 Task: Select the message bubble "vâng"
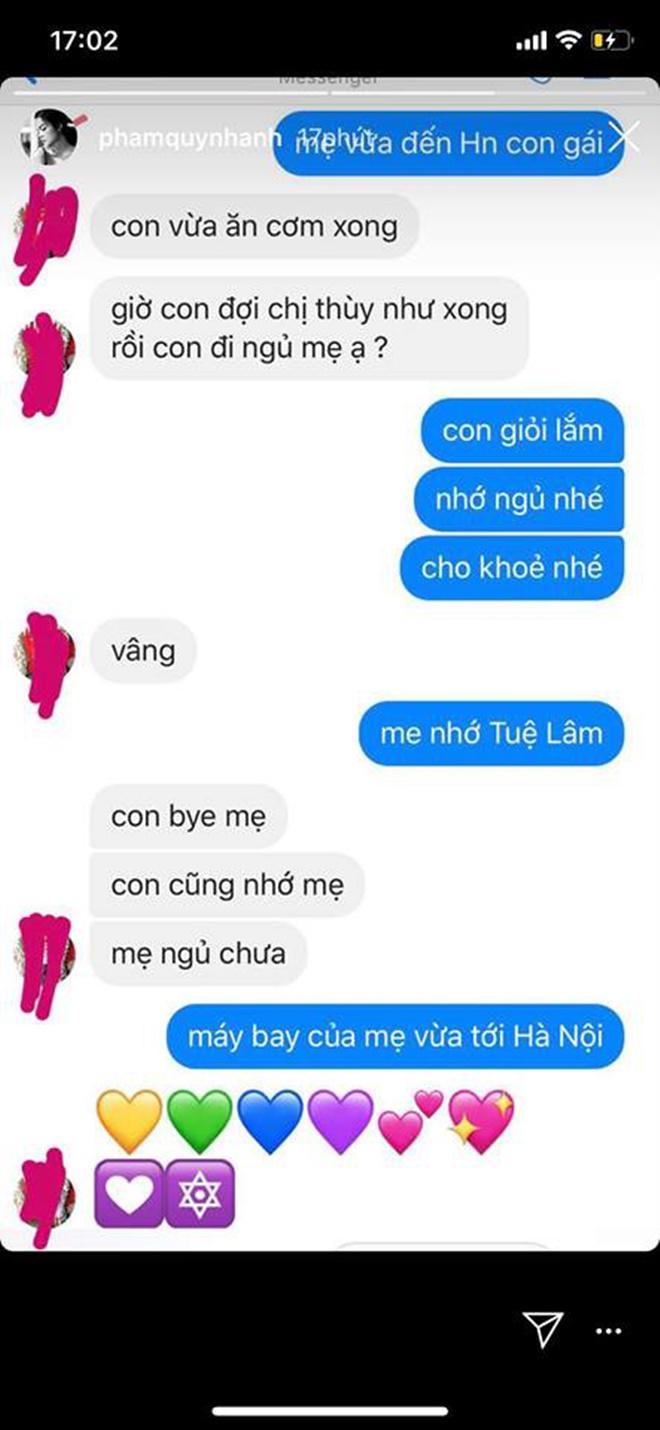[143, 651]
